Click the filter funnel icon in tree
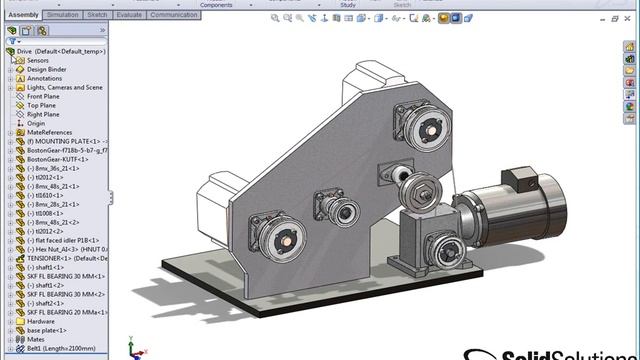The width and height of the screenshot is (640, 360). (x=12, y=41)
